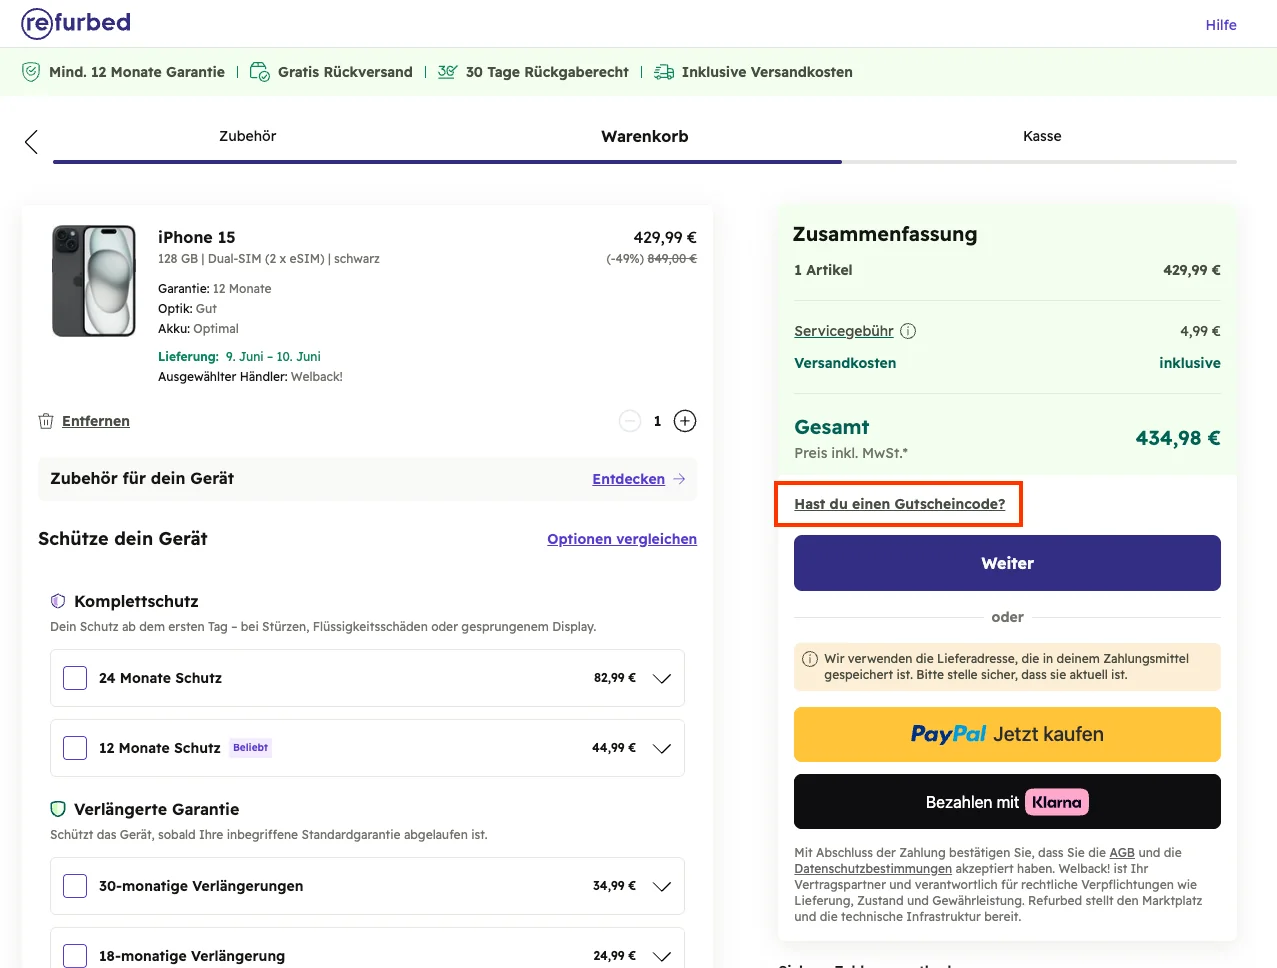Click the trash icon next to Entfernen
This screenshot has height=968, width=1277.
click(46, 421)
